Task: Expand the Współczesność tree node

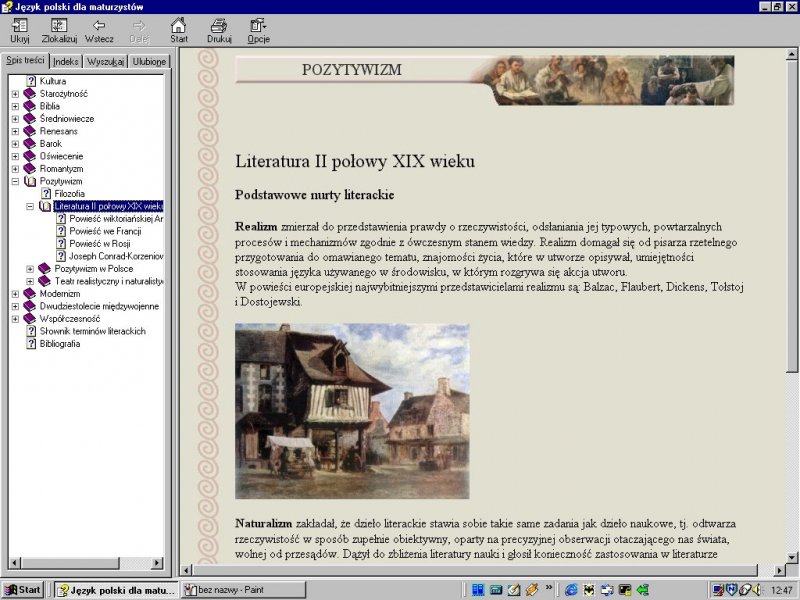Action: pos(15,319)
